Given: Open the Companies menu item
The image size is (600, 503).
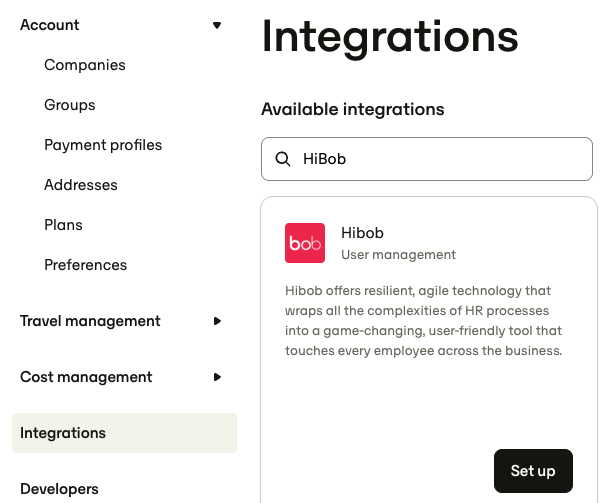Looking at the screenshot, I should (85, 65).
